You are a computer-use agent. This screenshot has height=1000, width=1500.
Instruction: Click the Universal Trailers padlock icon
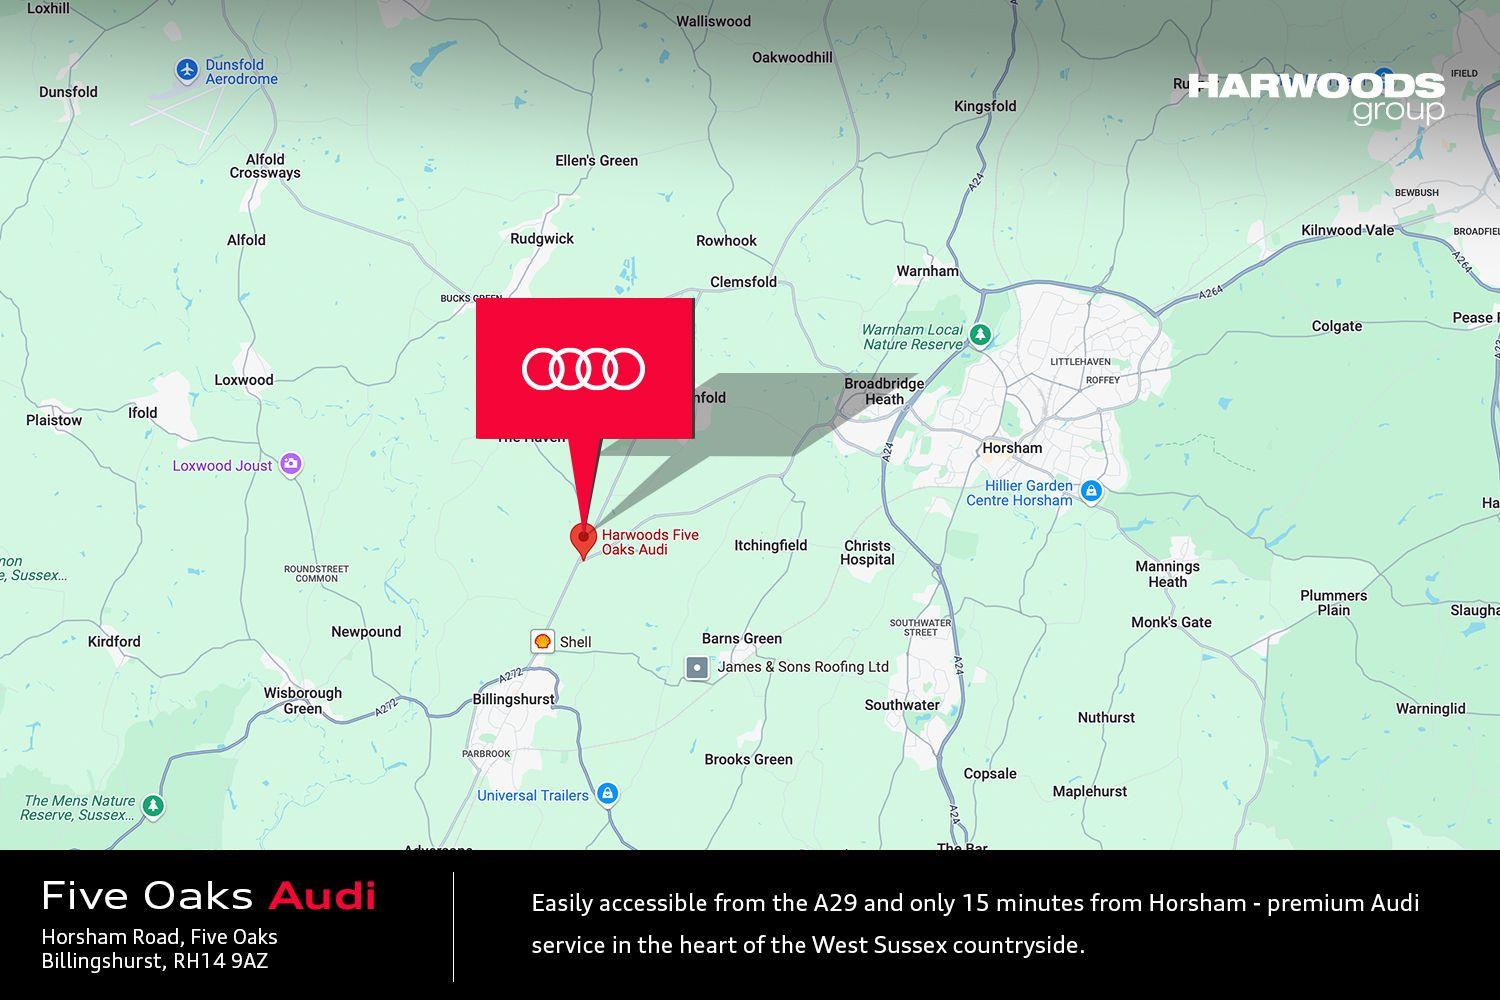608,794
